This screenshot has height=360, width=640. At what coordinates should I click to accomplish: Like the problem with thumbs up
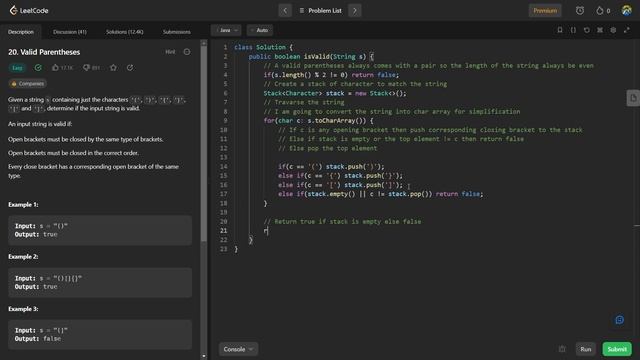tap(56, 68)
